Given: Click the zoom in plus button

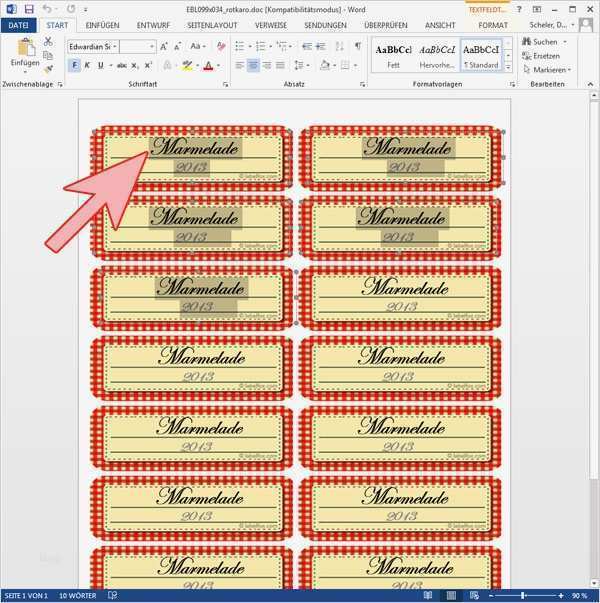Looking at the screenshot, I should pyautogui.click(x=561, y=596).
